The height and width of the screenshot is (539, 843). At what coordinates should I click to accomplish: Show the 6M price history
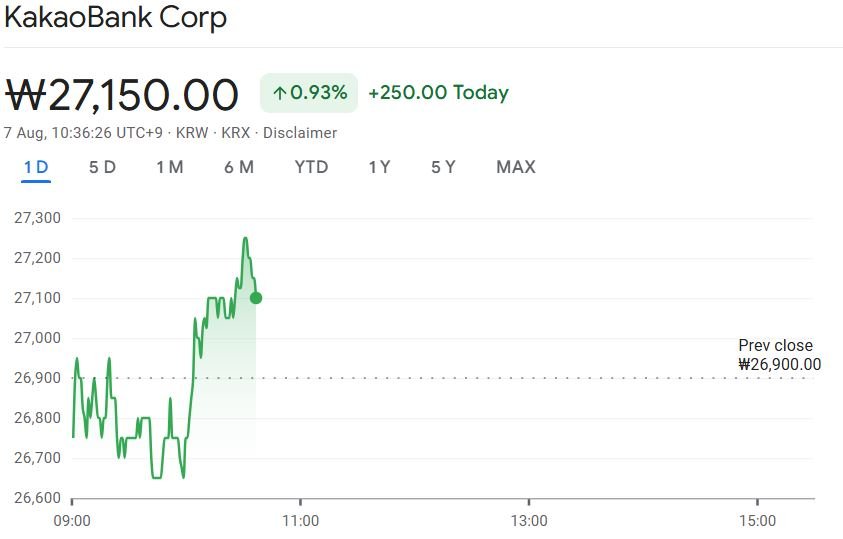(x=239, y=167)
